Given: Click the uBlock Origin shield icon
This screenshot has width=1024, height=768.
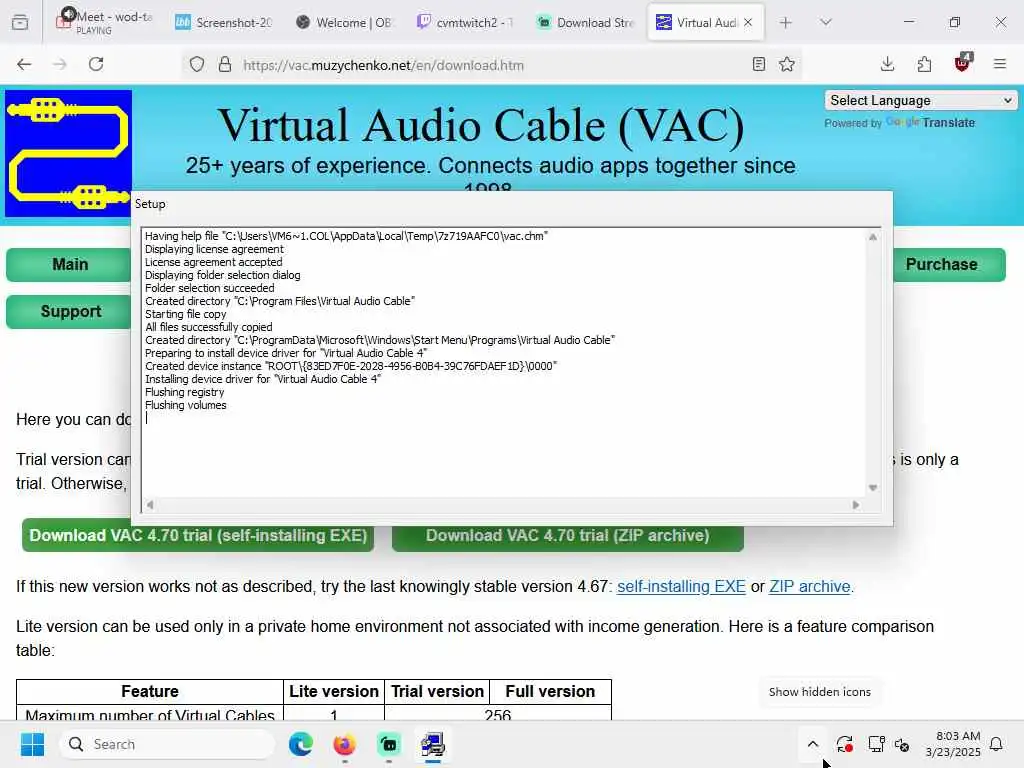Looking at the screenshot, I should [x=962, y=63].
